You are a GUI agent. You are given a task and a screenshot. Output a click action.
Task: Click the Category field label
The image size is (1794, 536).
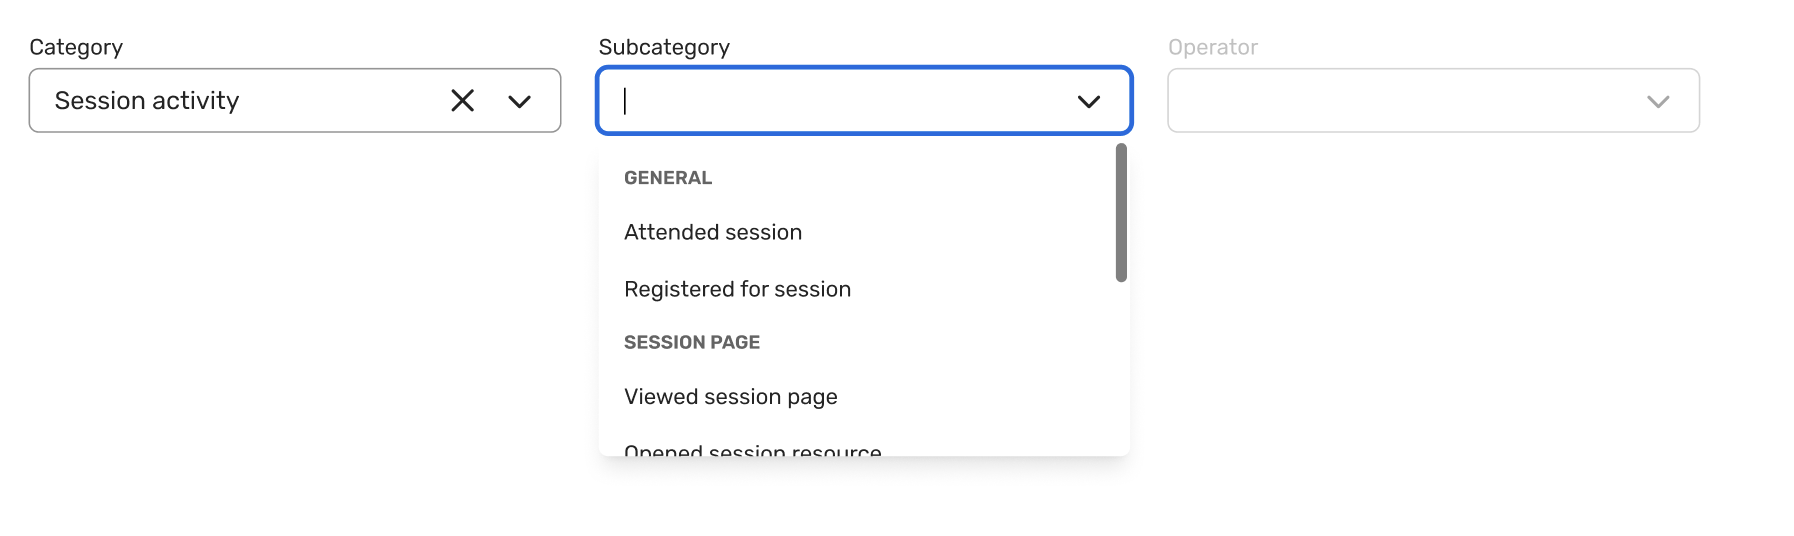point(76,47)
